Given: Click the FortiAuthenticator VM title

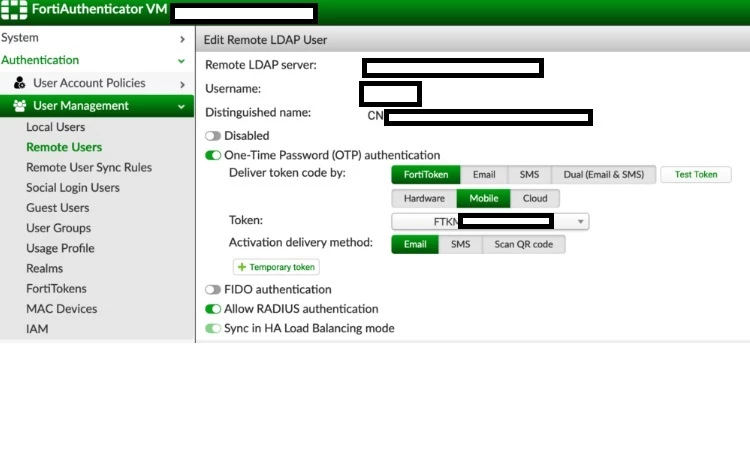Looking at the screenshot, I should (x=99, y=9).
